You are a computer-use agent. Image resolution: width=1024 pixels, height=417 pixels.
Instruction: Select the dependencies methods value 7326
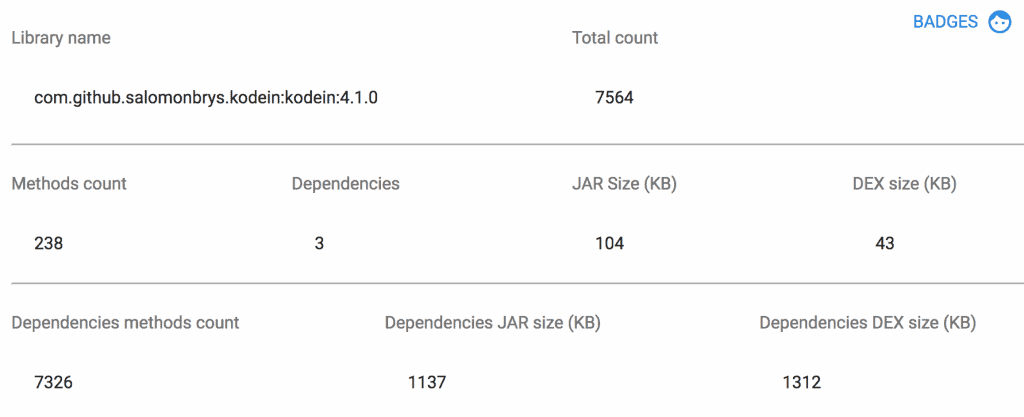point(53,382)
